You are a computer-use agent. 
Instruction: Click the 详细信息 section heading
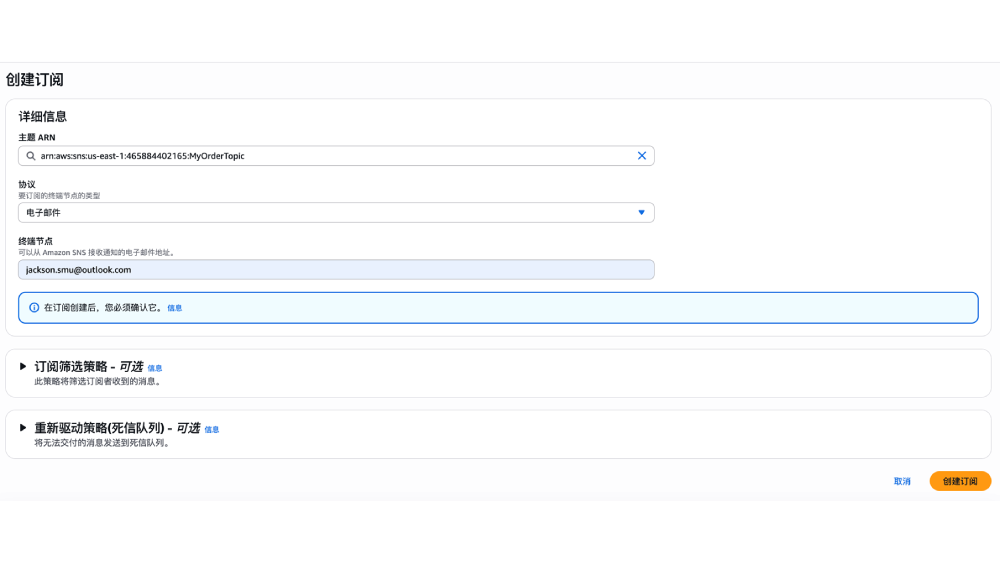(43, 116)
